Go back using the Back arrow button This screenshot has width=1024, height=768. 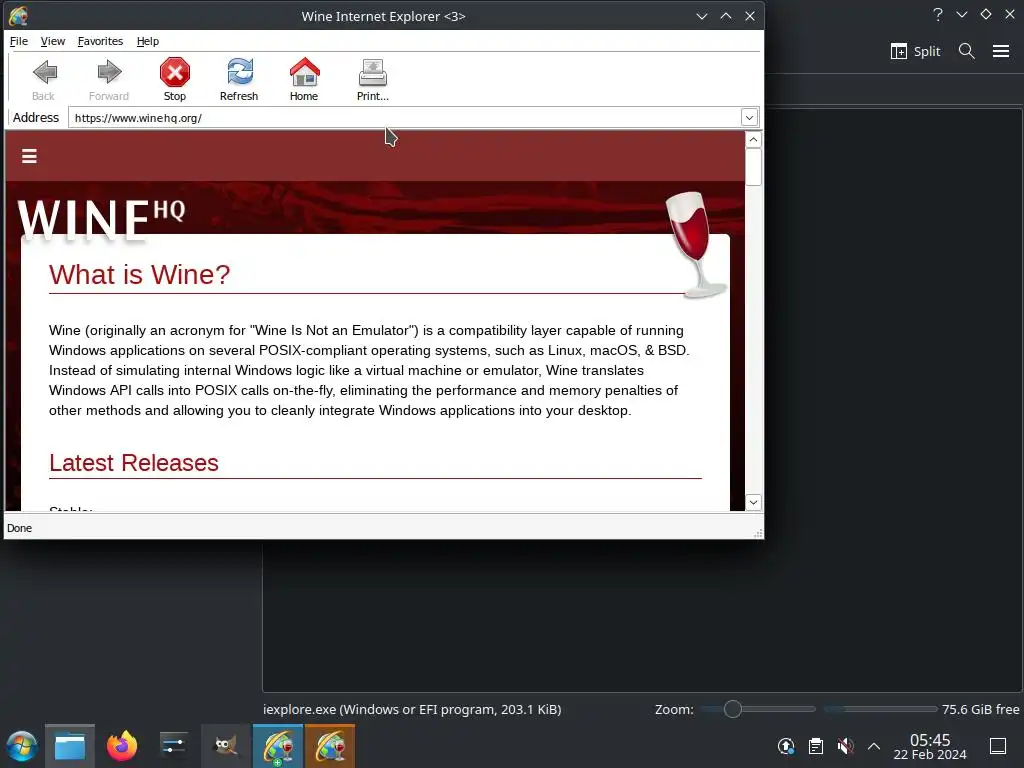[x=44, y=80]
